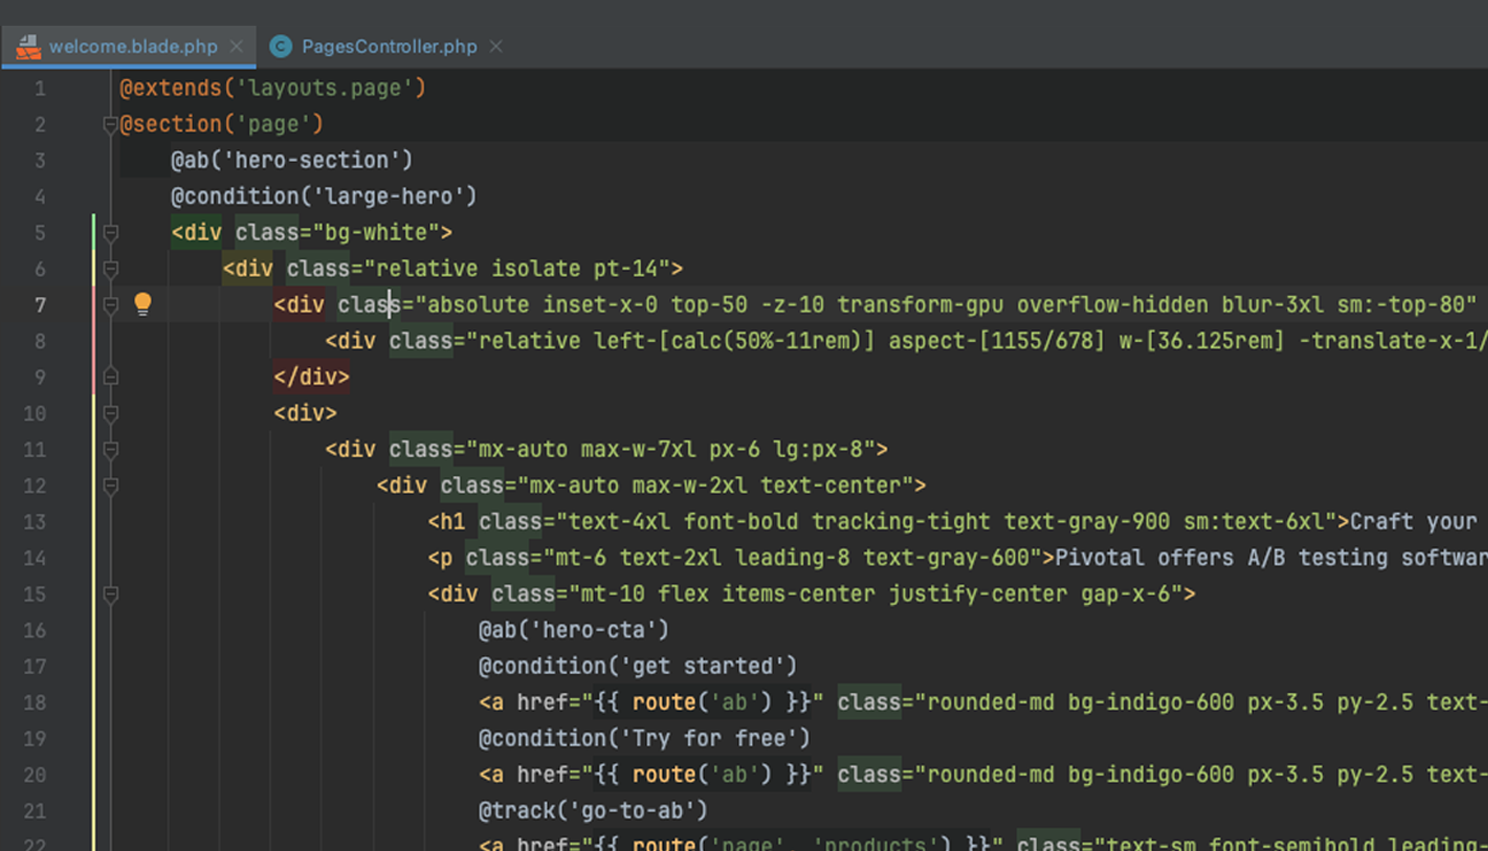The image size is (1488, 851).
Task: Click the @extends directive on line 1
Action: (171, 88)
